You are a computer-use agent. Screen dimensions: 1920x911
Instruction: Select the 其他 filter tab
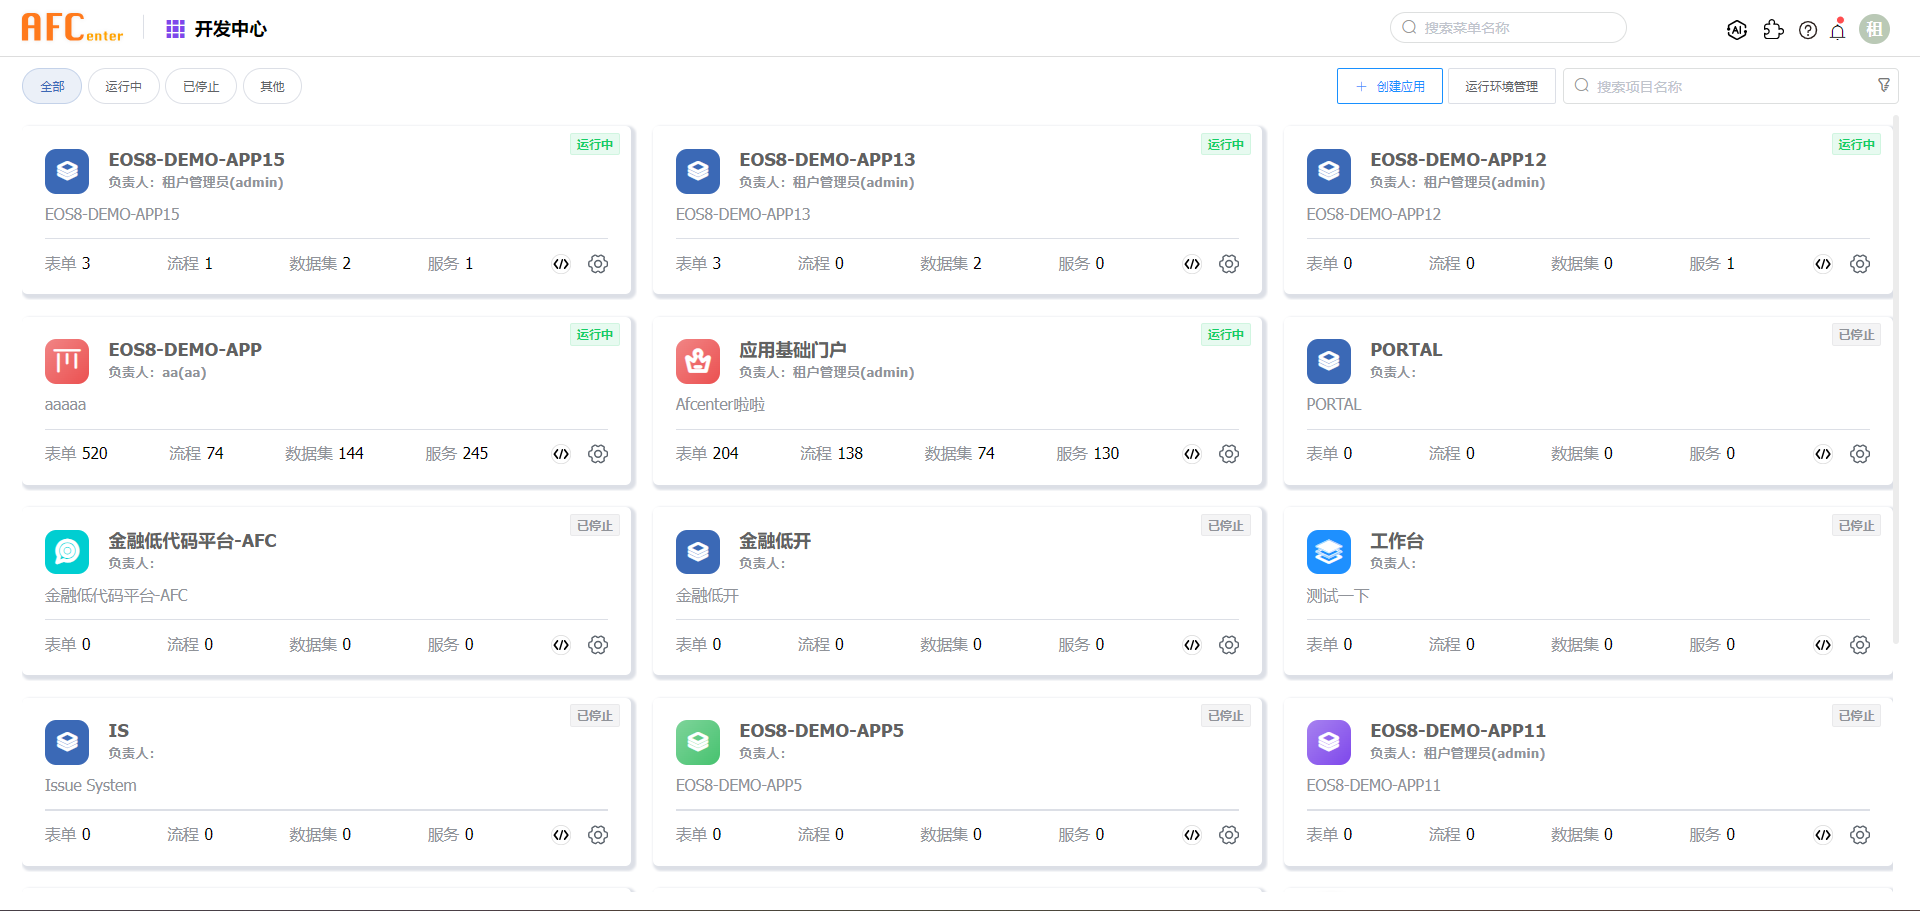tap(272, 87)
